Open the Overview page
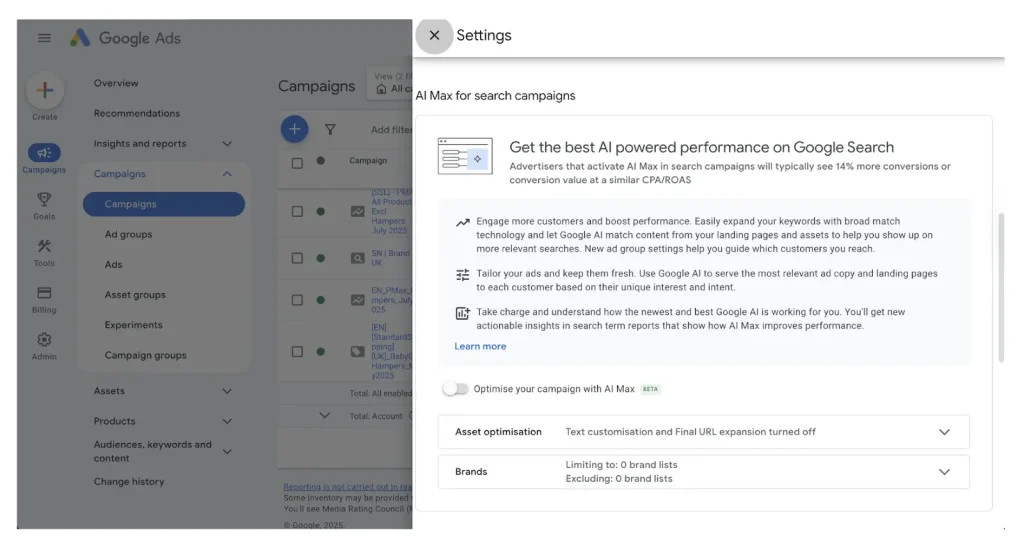The height and width of the screenshot is (548, 1024). 116,83
